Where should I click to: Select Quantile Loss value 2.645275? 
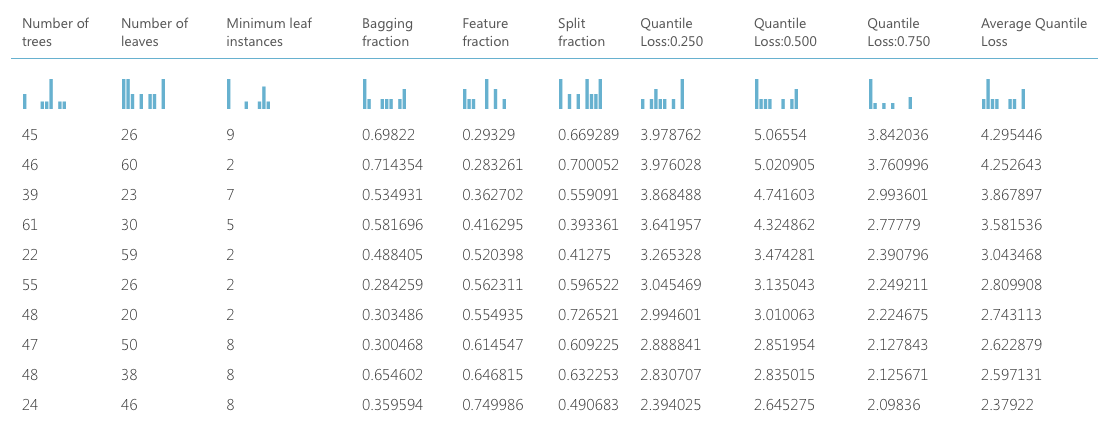click(x=784, y=405)
